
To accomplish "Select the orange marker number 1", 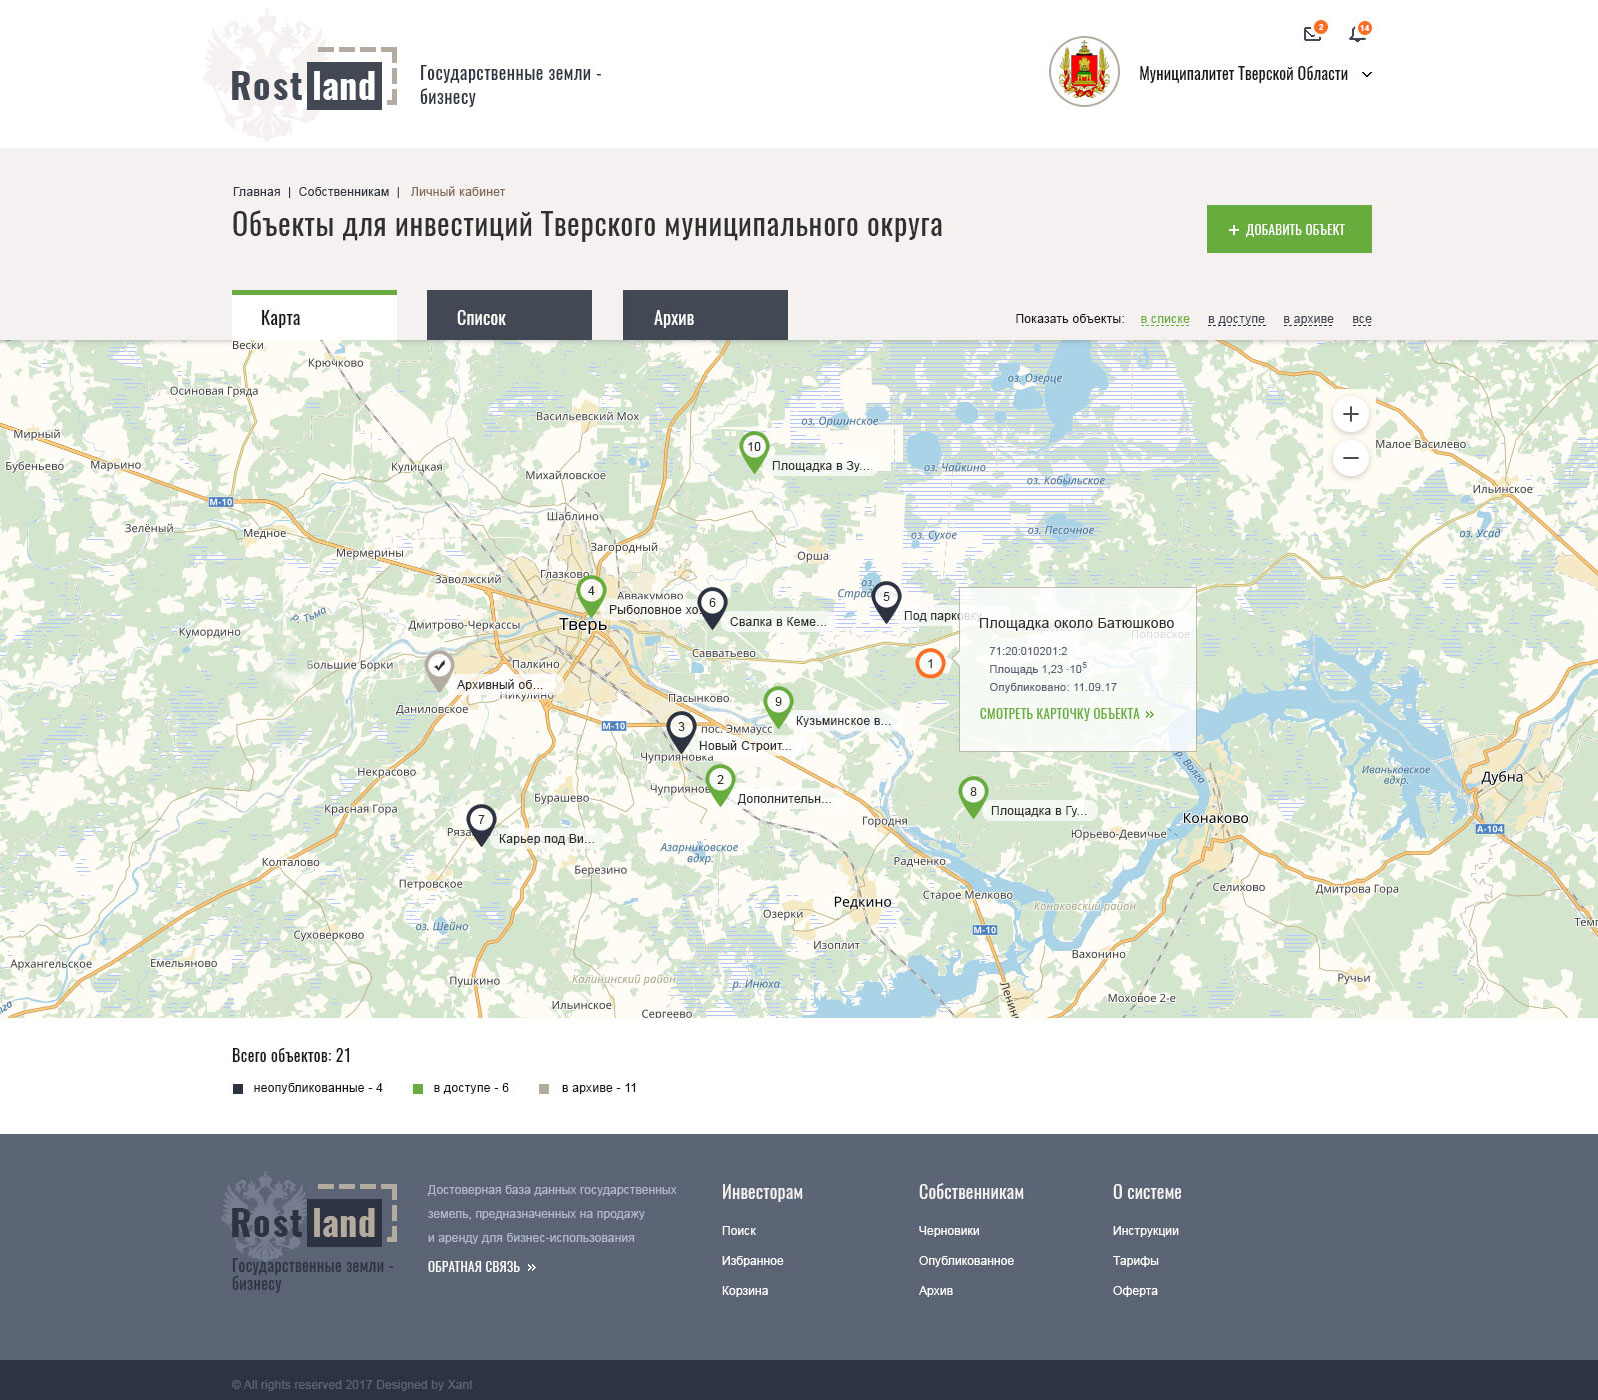I will [x=930, y=663].
